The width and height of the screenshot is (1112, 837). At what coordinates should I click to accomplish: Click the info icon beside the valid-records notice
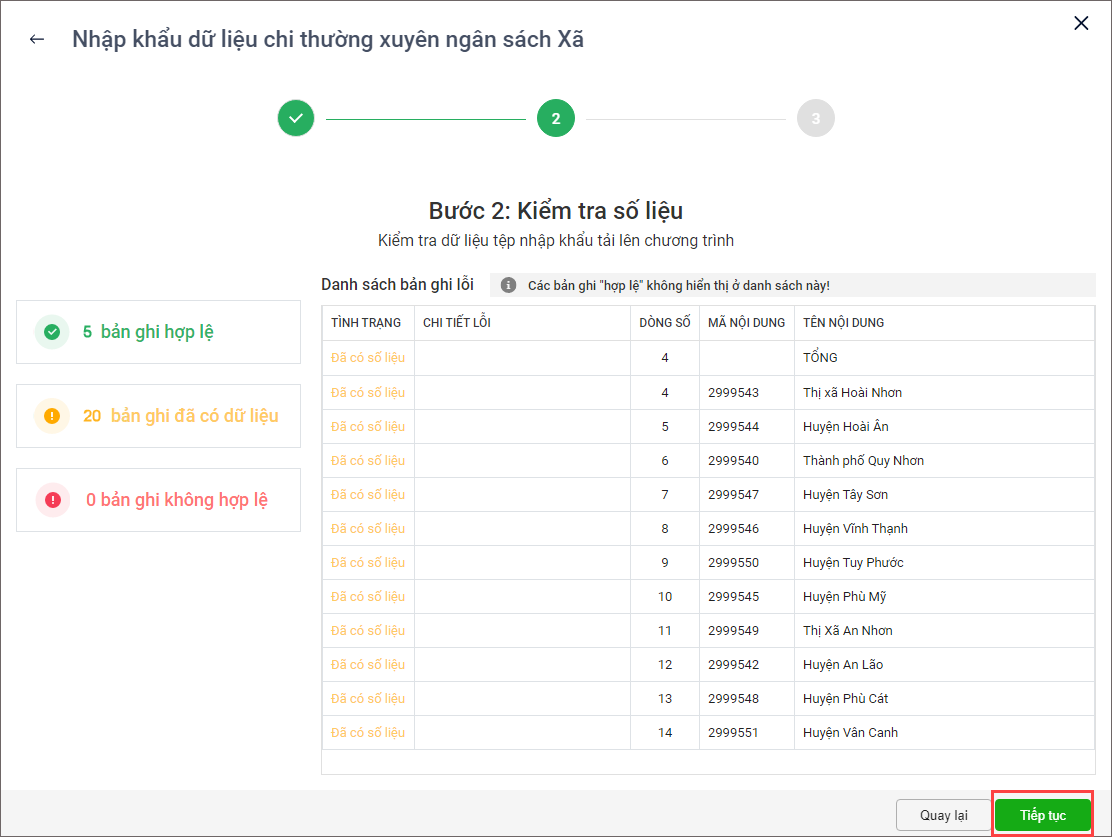tap(508, 285)
